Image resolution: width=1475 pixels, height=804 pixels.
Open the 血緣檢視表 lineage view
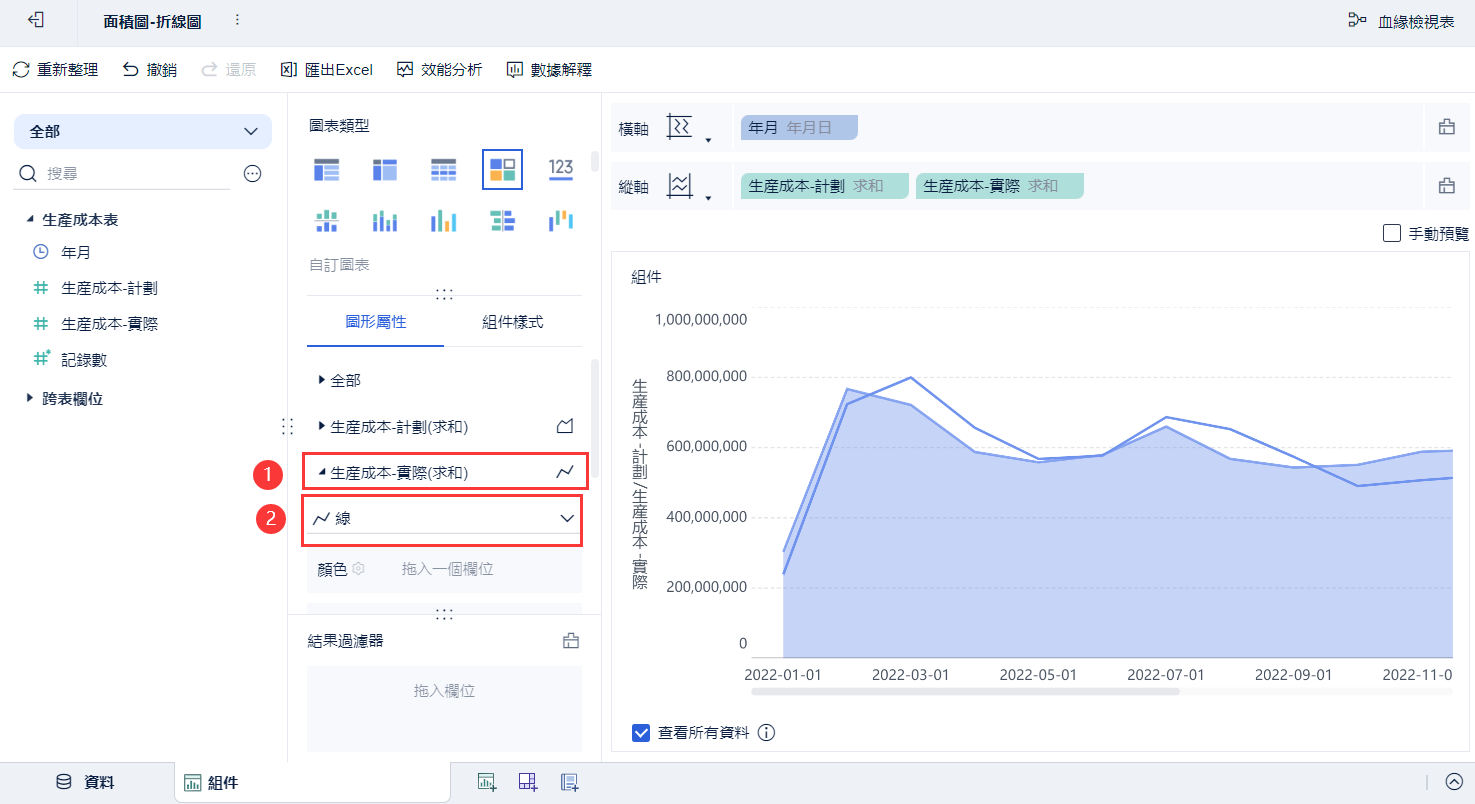1401,21
